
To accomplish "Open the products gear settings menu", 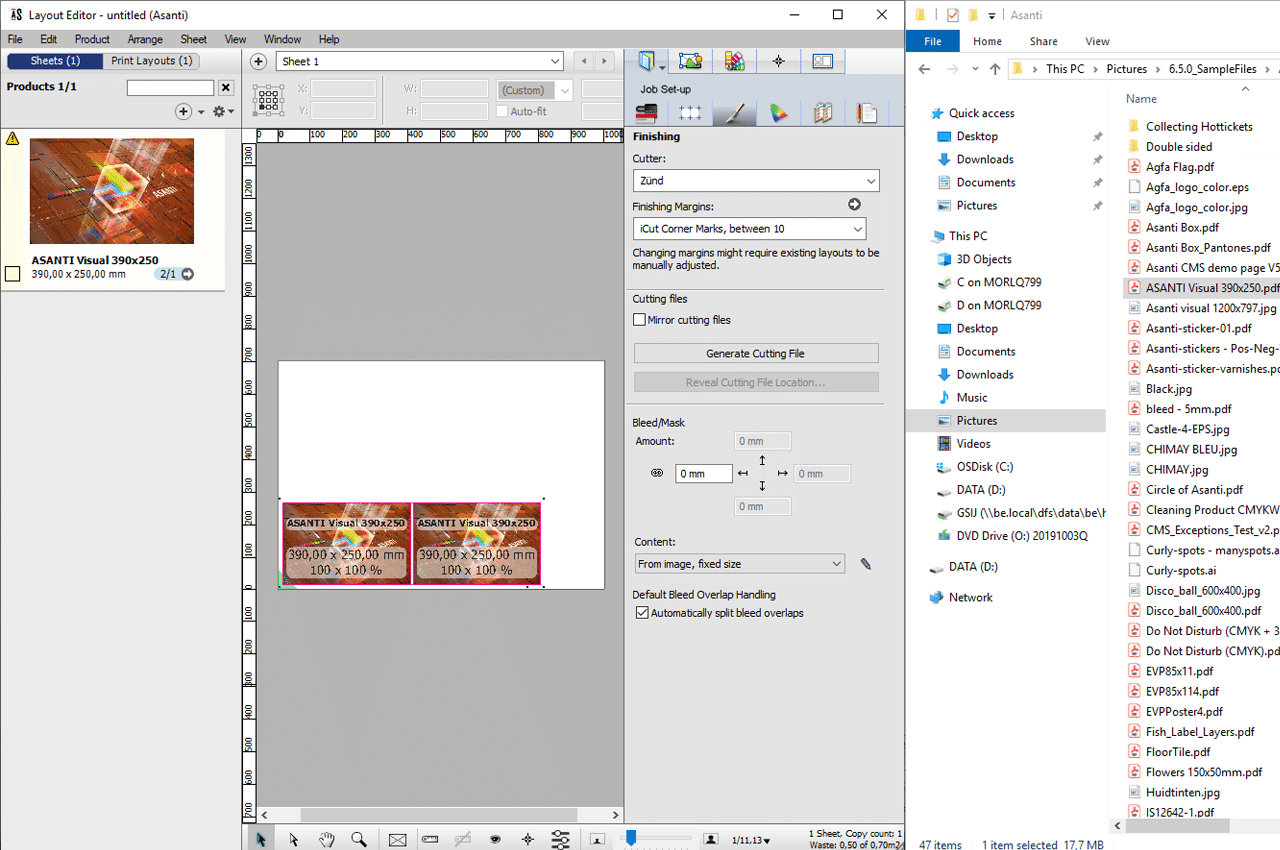I will click(223, 112).
